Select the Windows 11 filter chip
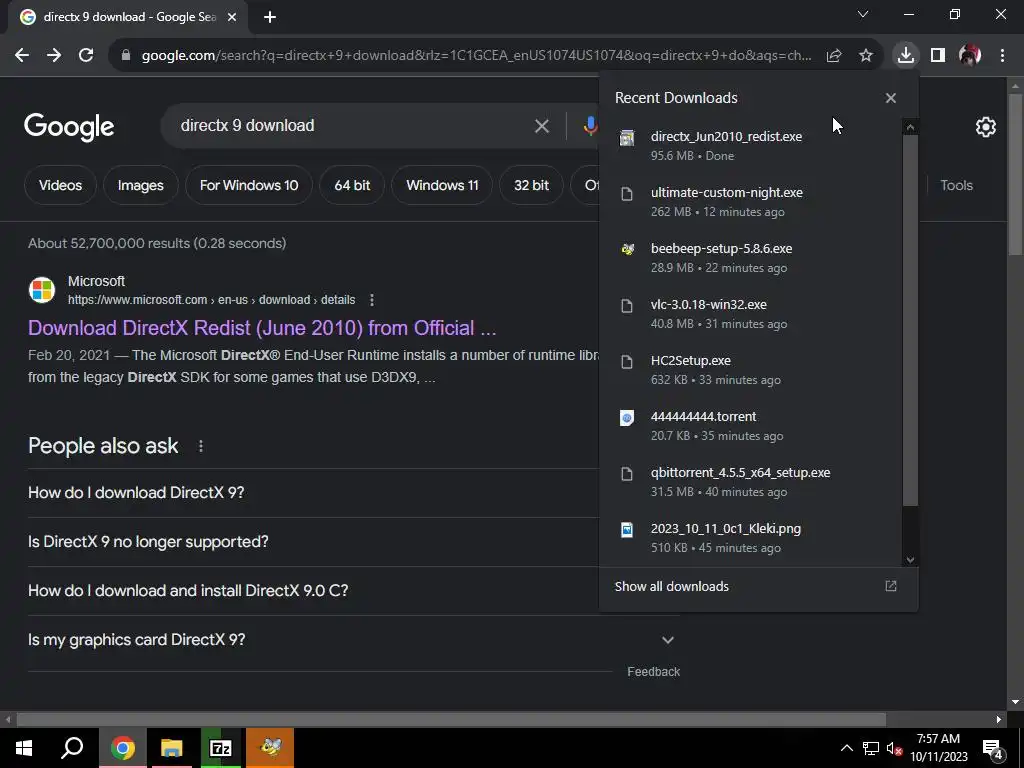1024x768 pixels. coord(442,185)
